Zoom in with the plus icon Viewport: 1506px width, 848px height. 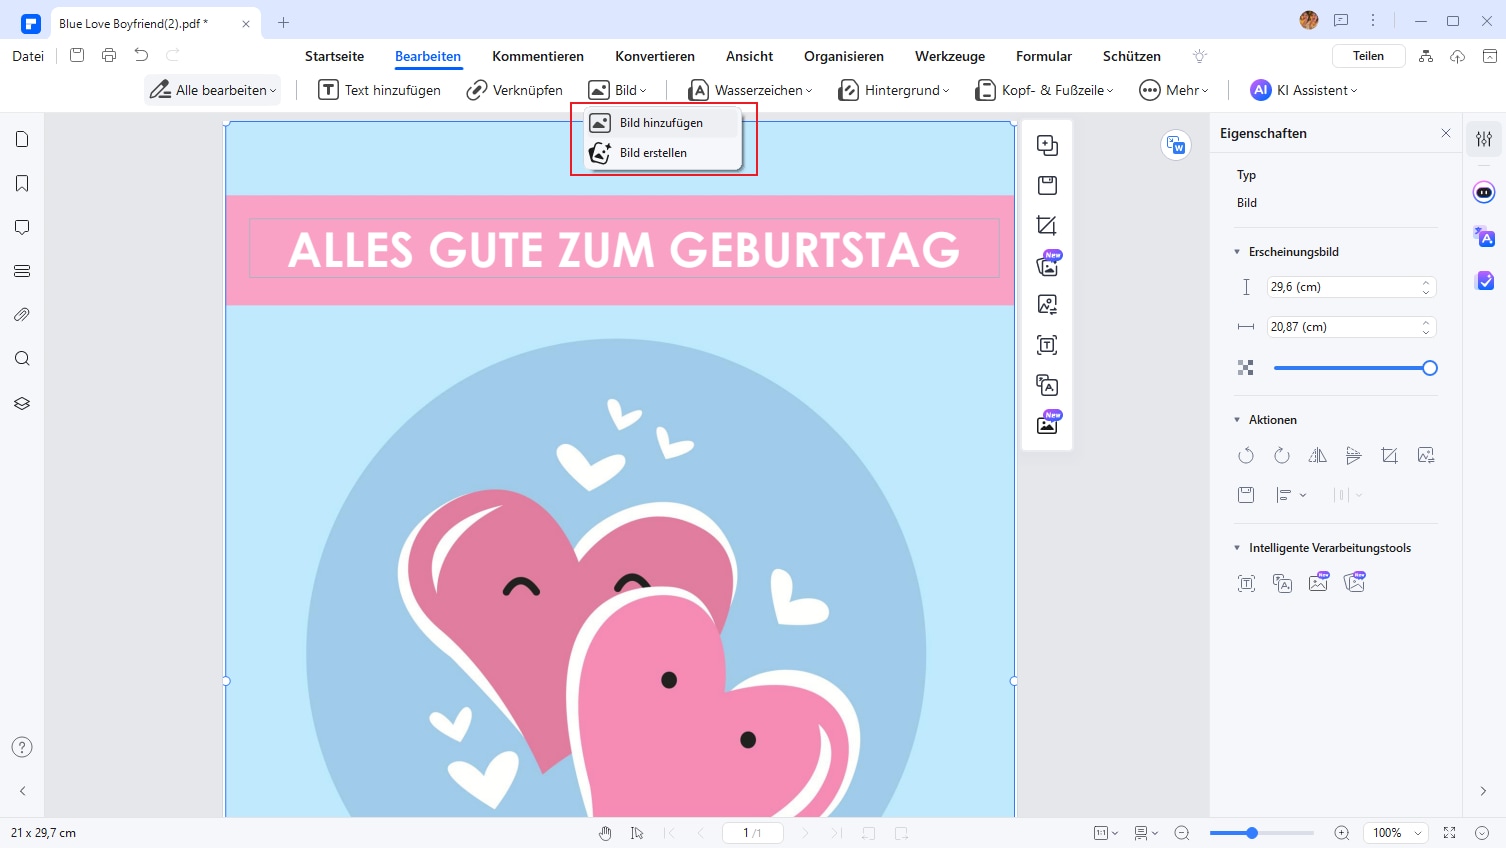(x=1342, y=833)
